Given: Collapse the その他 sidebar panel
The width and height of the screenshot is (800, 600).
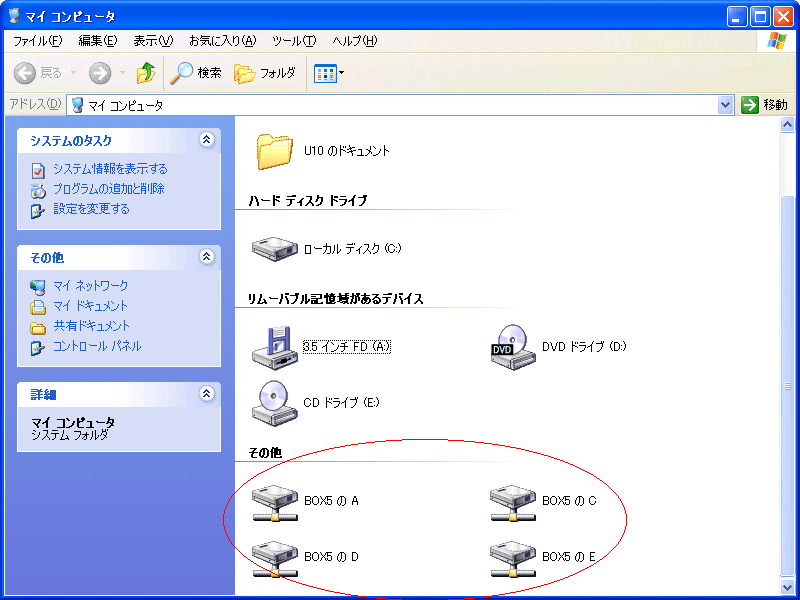Looking at the screenshot, I should (x=206, y=257).
